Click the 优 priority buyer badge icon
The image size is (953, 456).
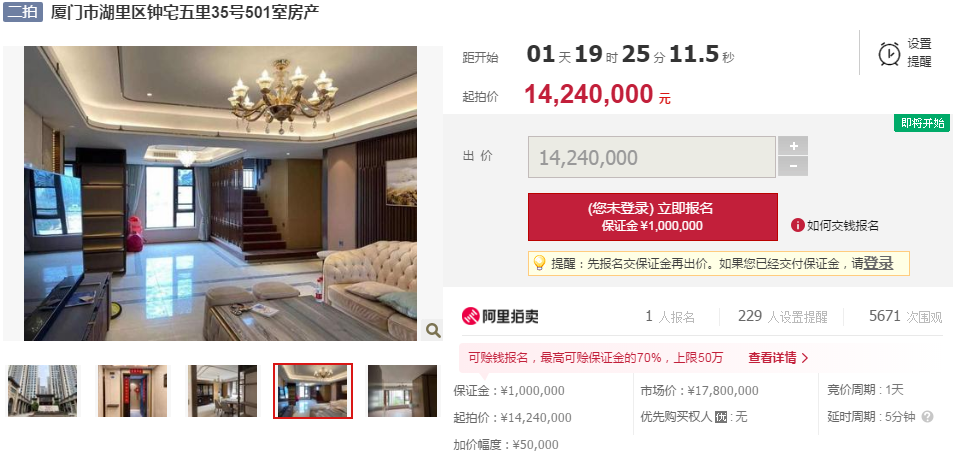point(721,417)
